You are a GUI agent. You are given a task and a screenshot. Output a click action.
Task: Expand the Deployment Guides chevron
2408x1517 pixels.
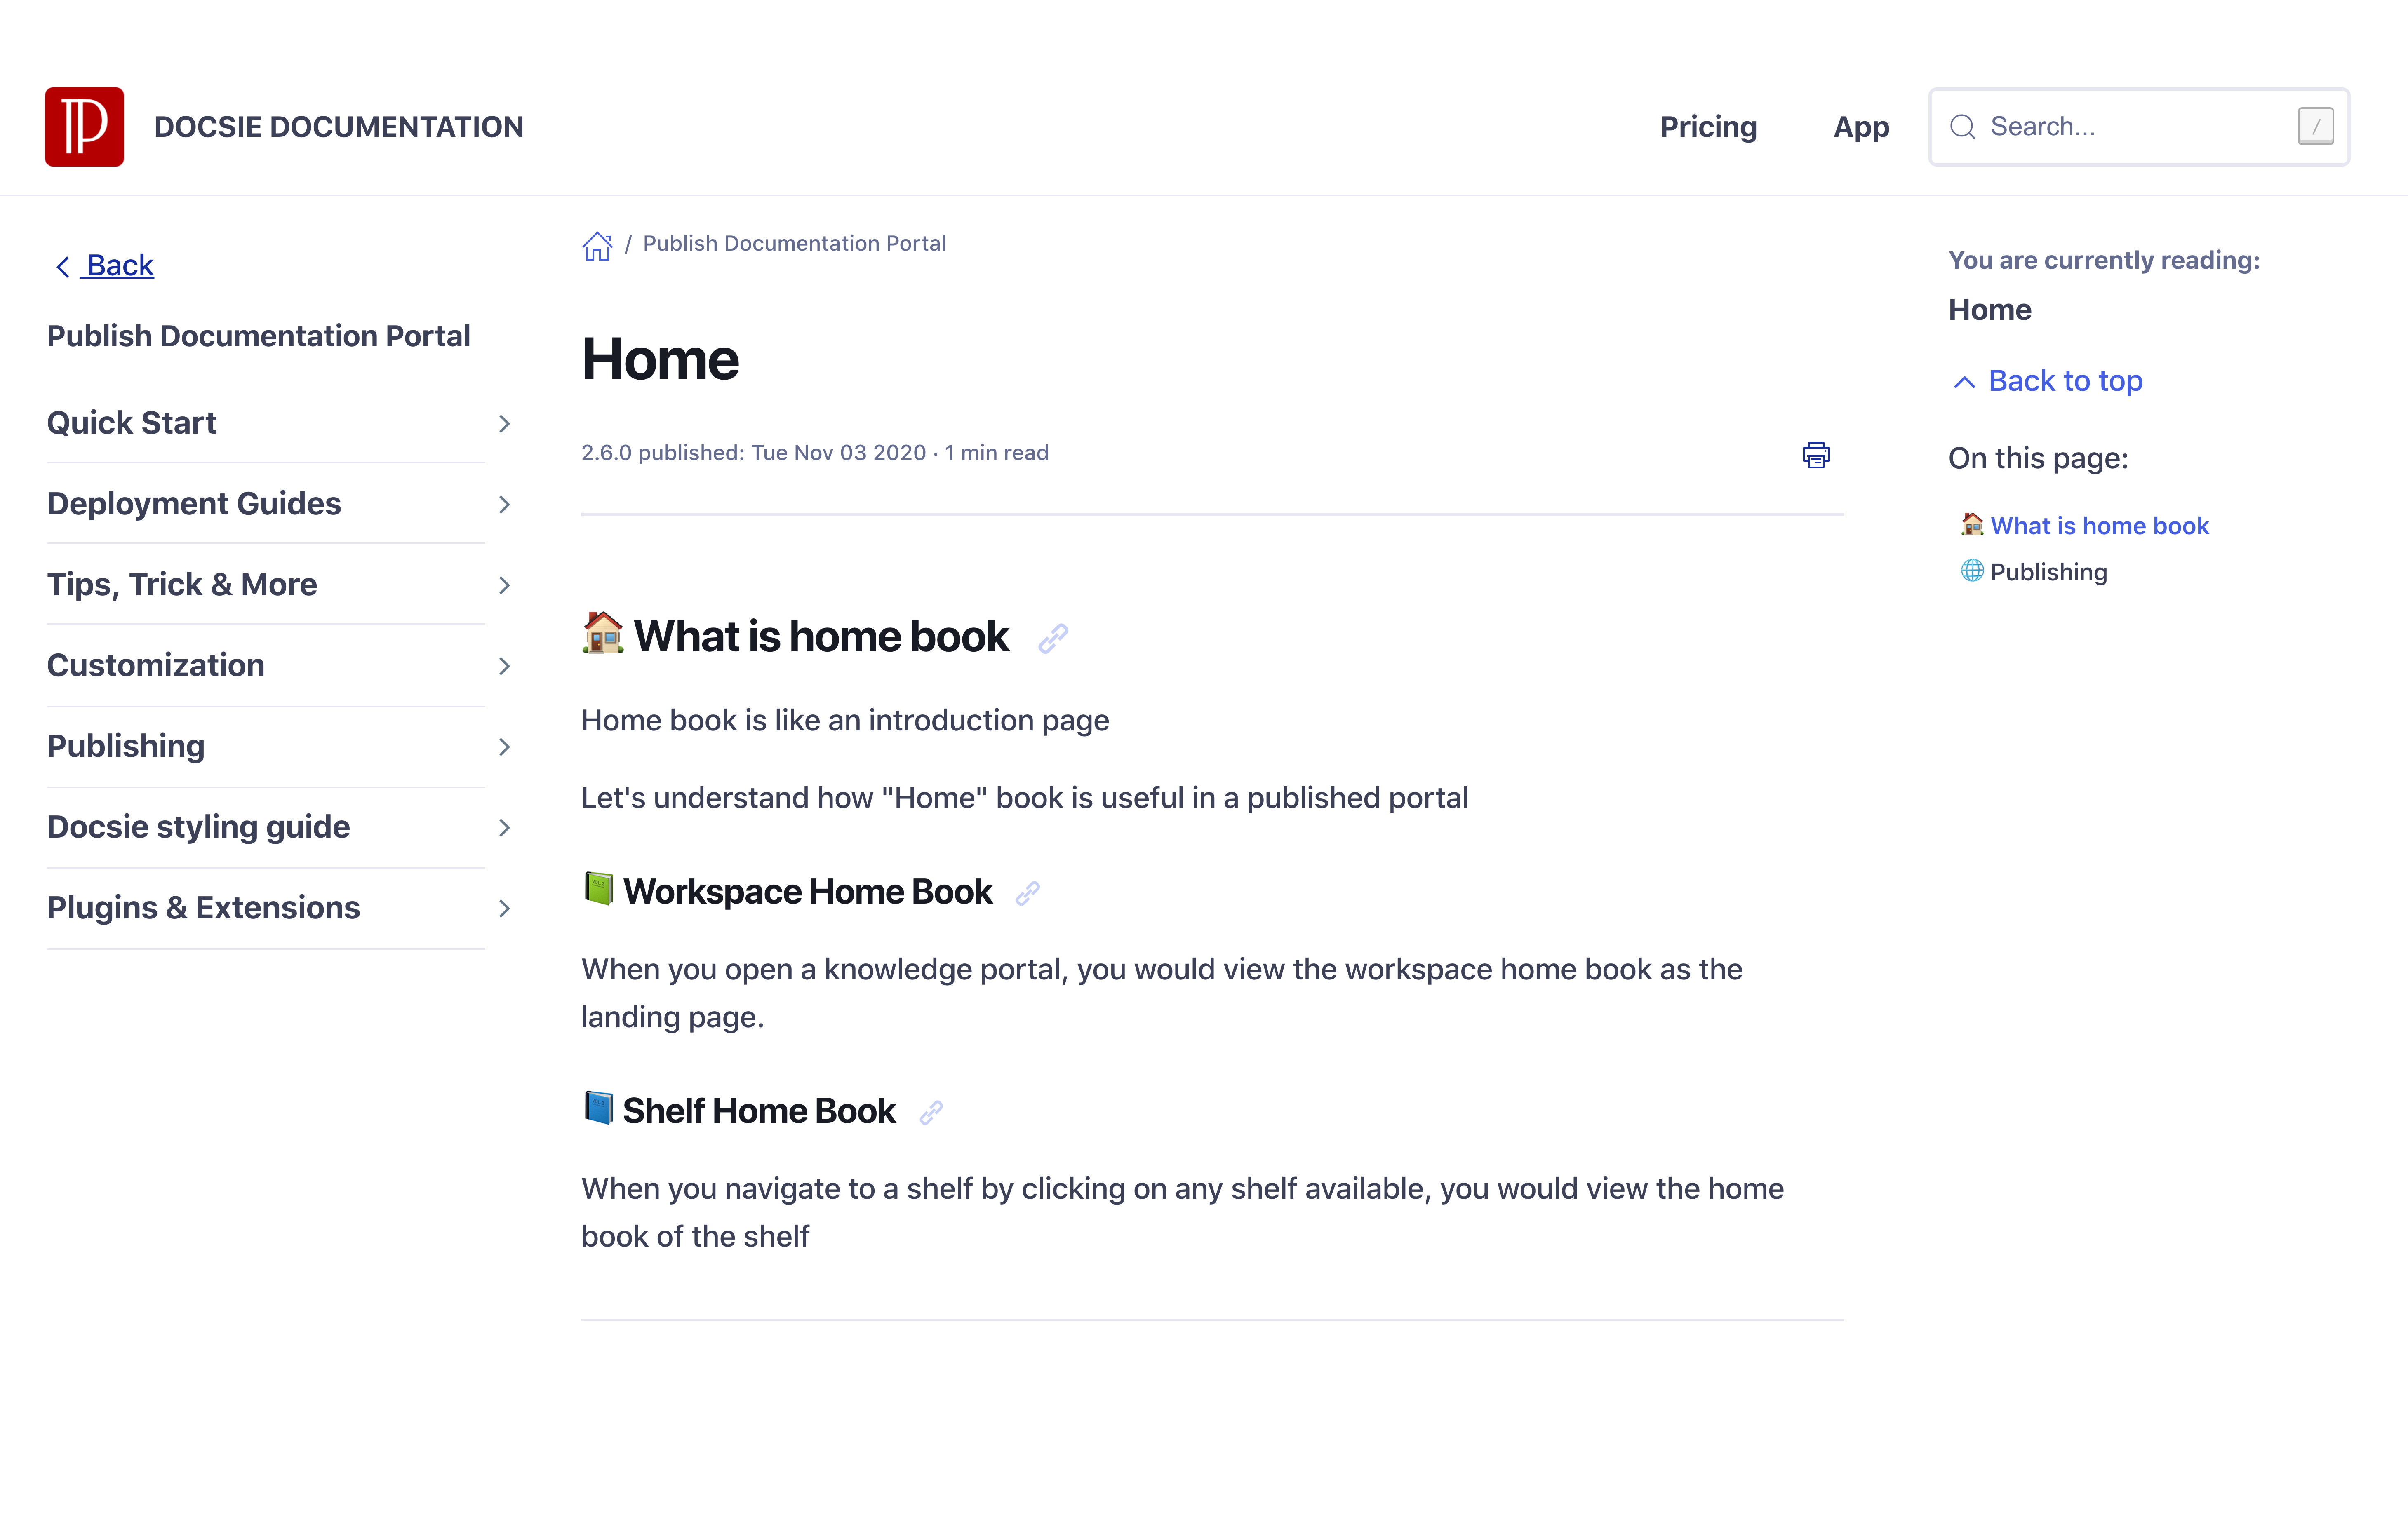[504, 505]
